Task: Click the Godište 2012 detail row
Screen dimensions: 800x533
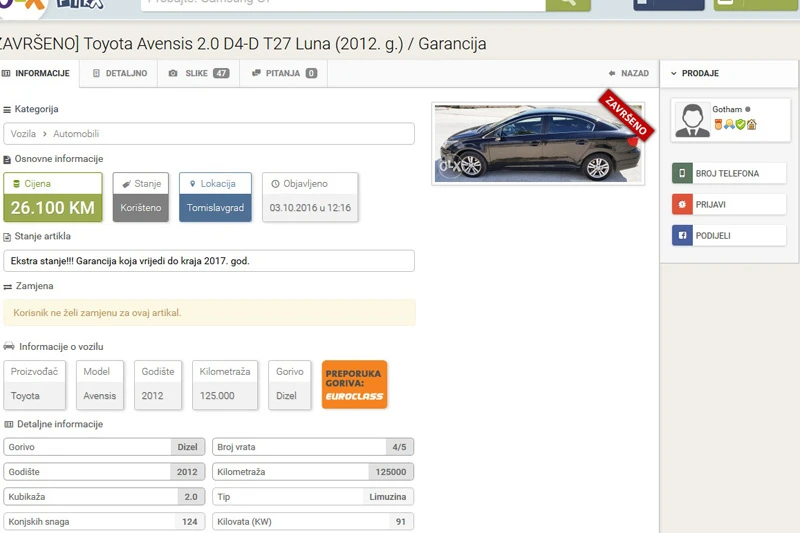Action: click(x=104, y=472)
